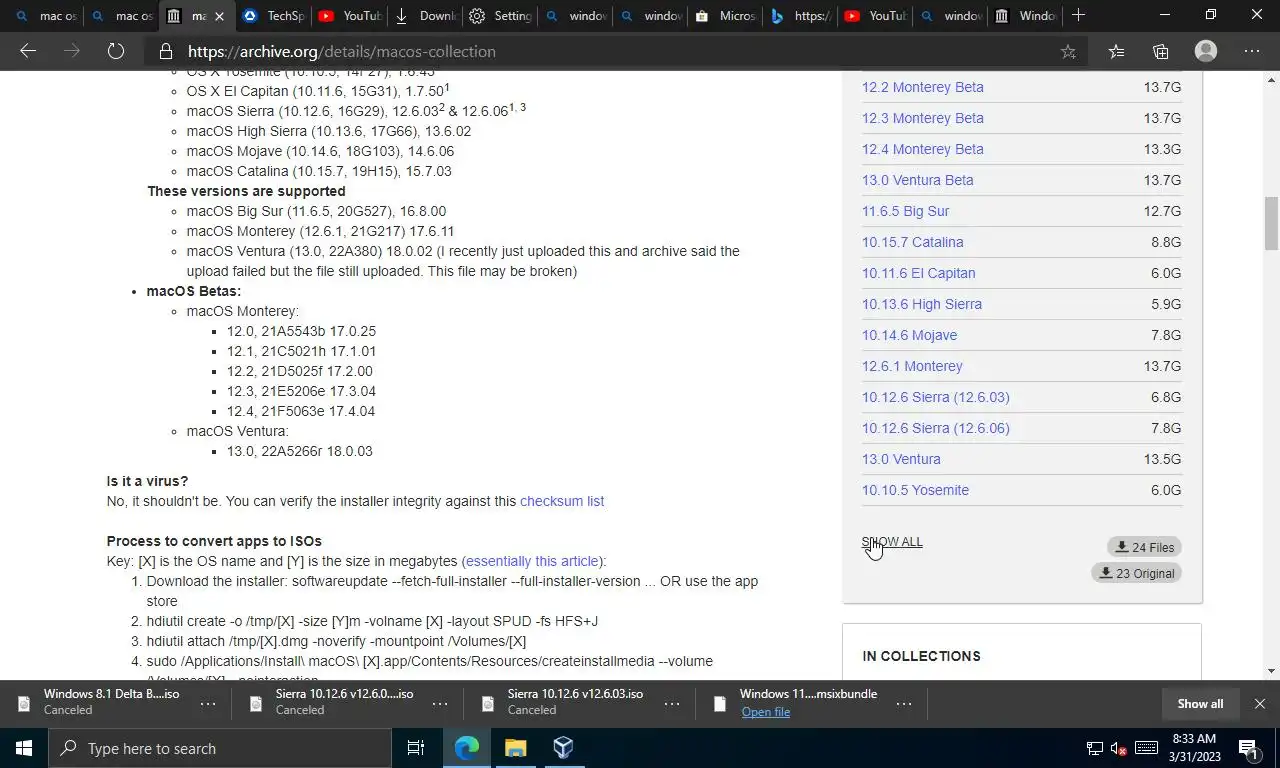Screen dimensions: 1280x768
Task: Open the Favorites list in the toolbar
Action: coord(1116,51)
